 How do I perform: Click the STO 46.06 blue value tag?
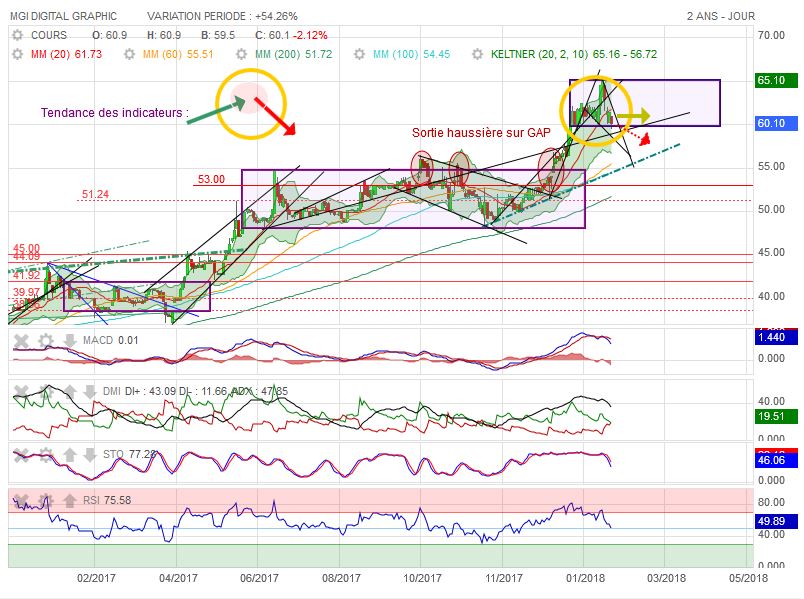[x=777, y=460]
